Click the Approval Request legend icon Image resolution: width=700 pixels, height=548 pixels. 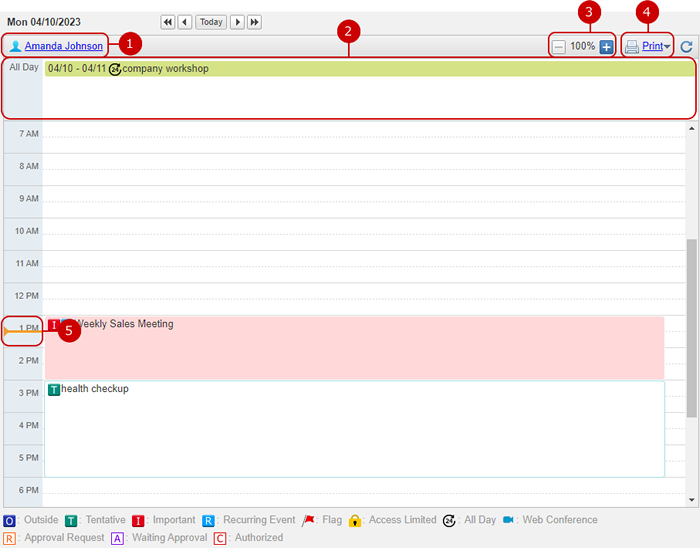pos(9,539)
